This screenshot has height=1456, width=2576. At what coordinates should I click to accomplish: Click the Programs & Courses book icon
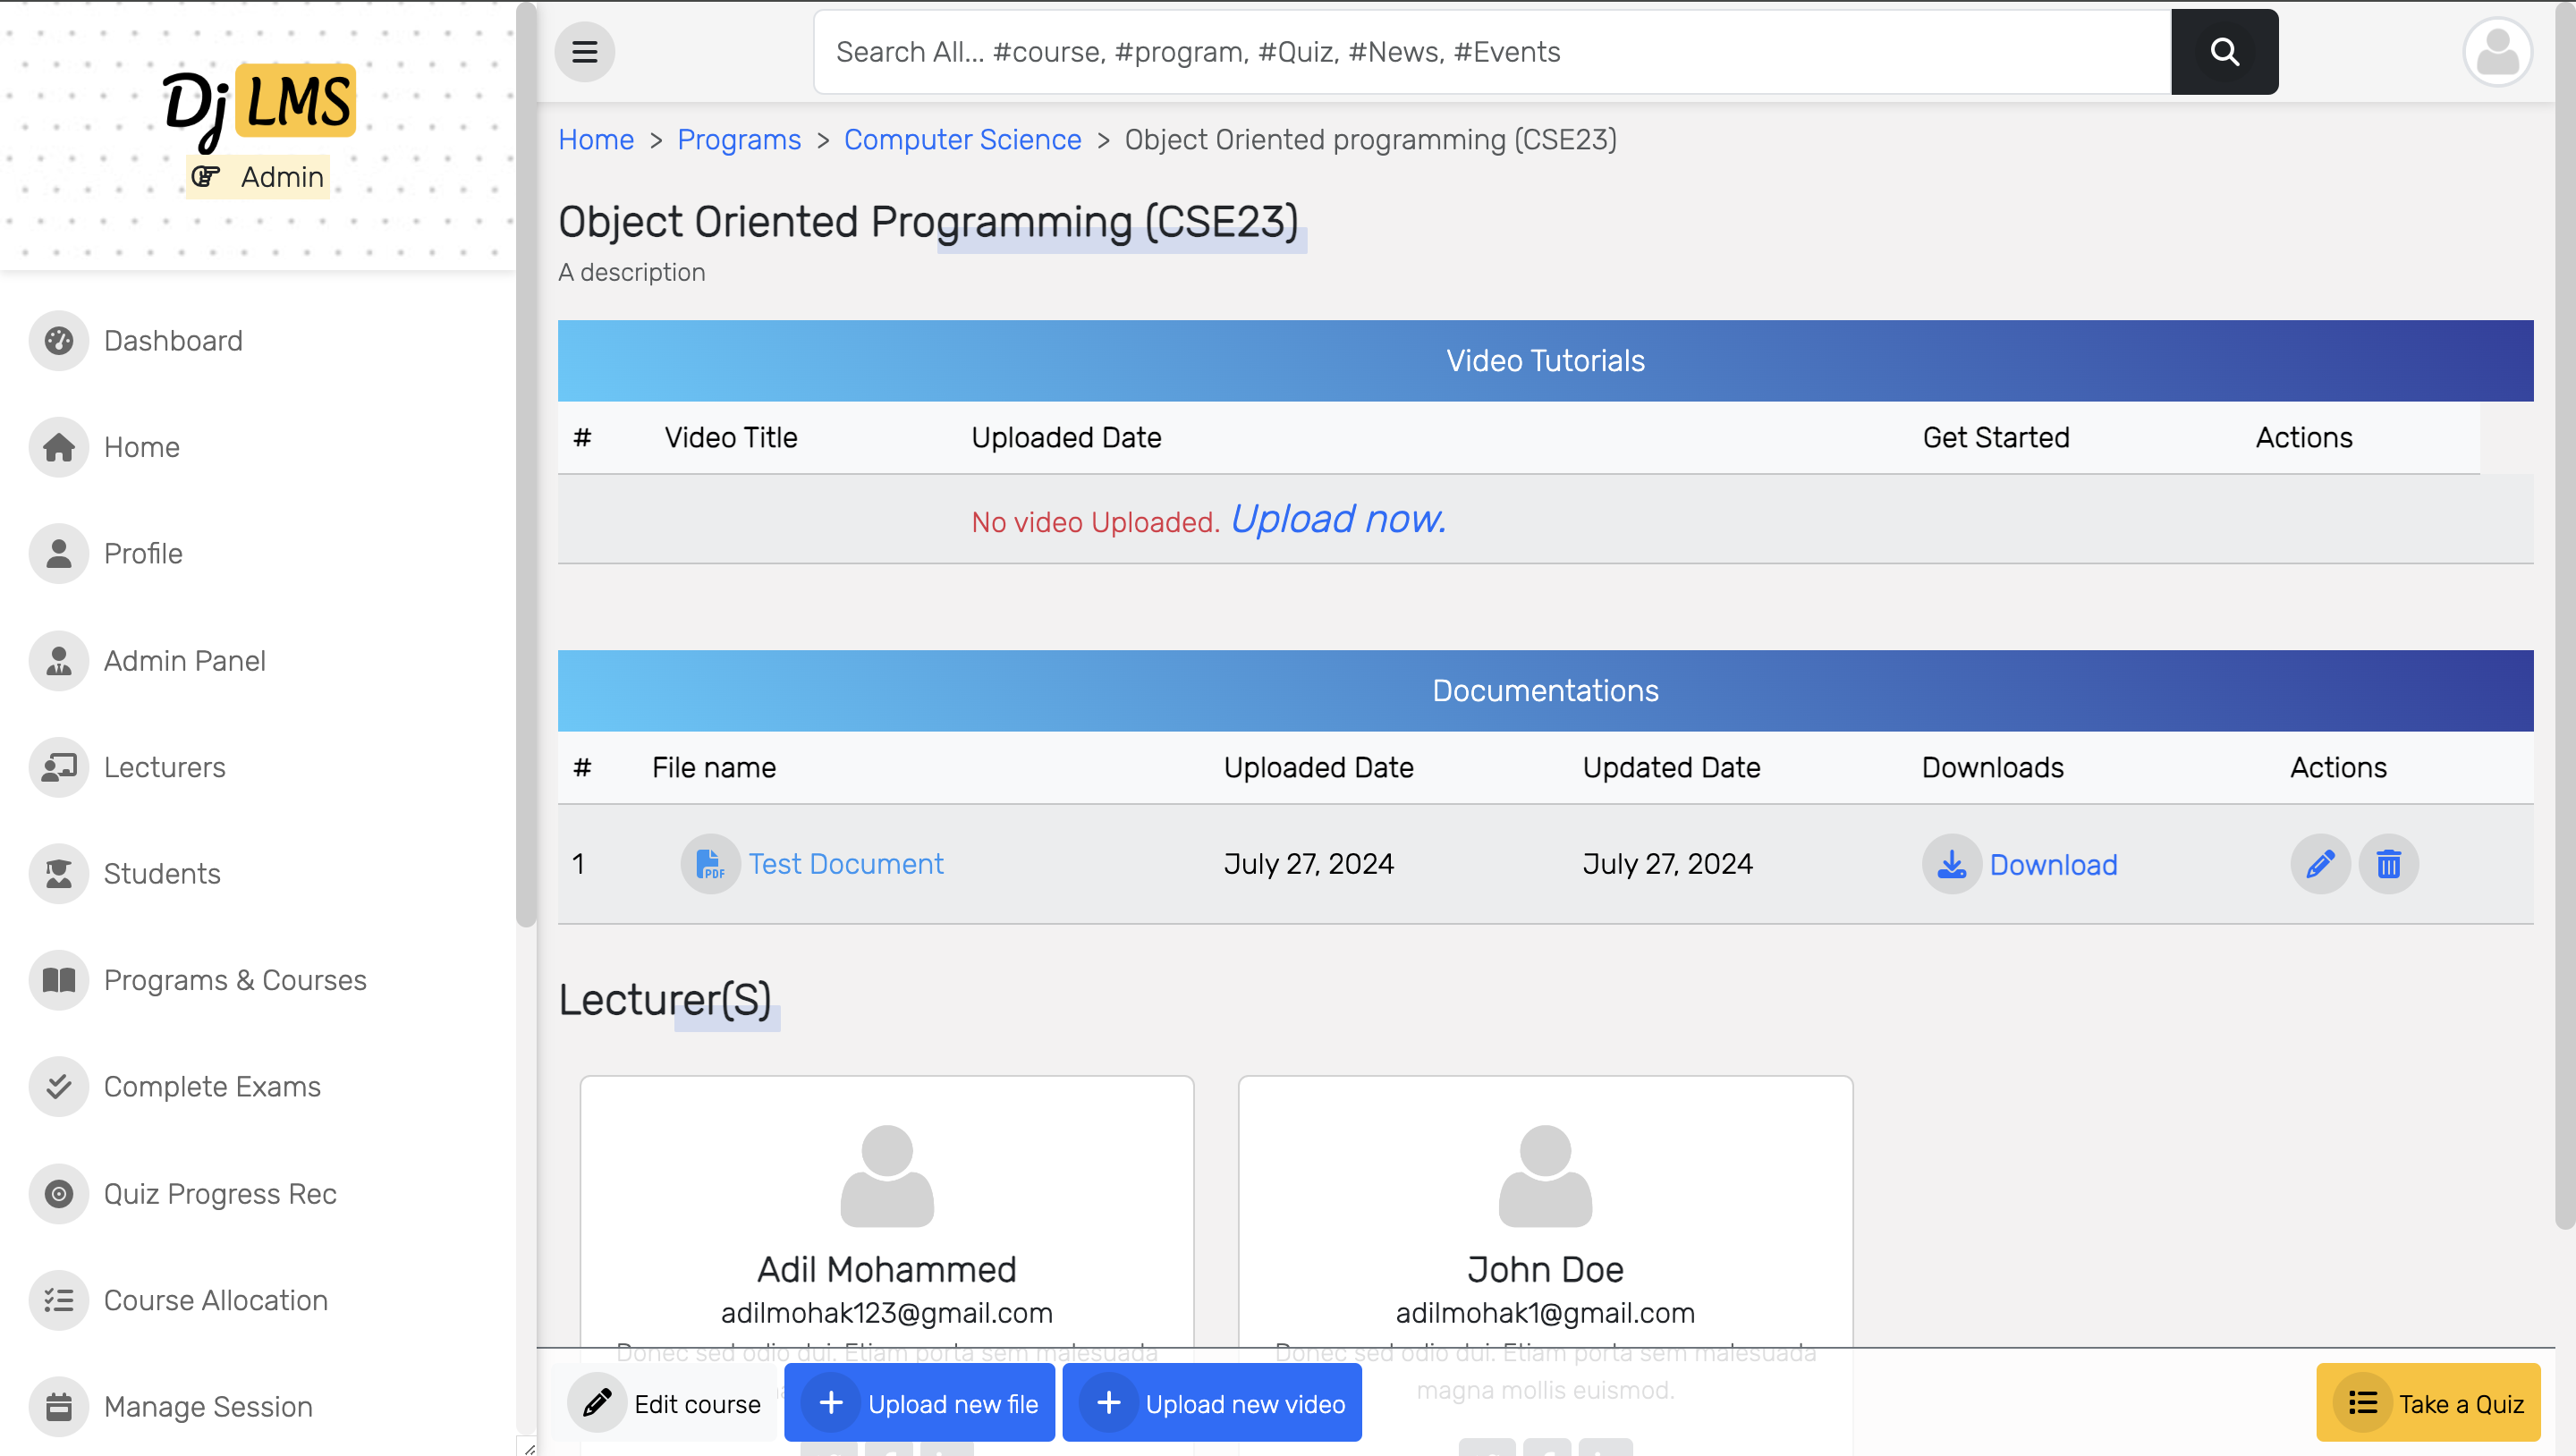pos(59,980)
